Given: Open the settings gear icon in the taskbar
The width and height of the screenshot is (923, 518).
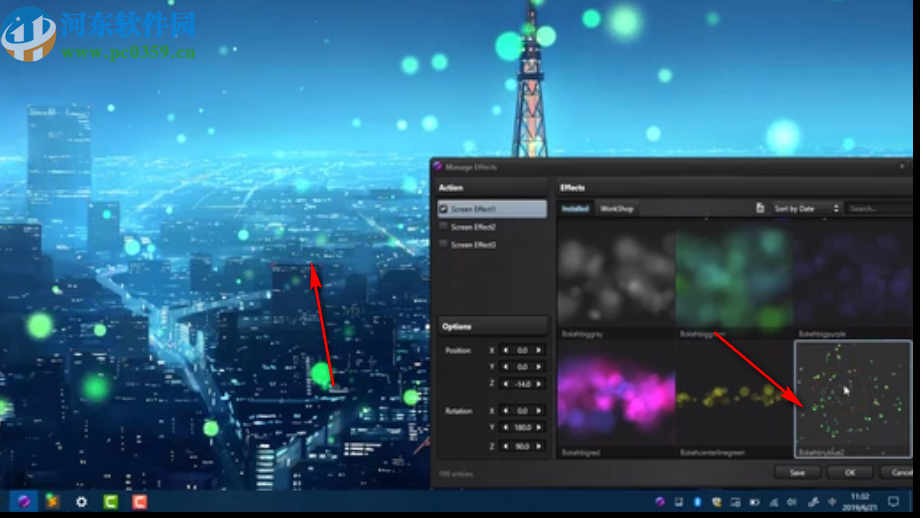Looking at the screenshot, I should [82, 501].
